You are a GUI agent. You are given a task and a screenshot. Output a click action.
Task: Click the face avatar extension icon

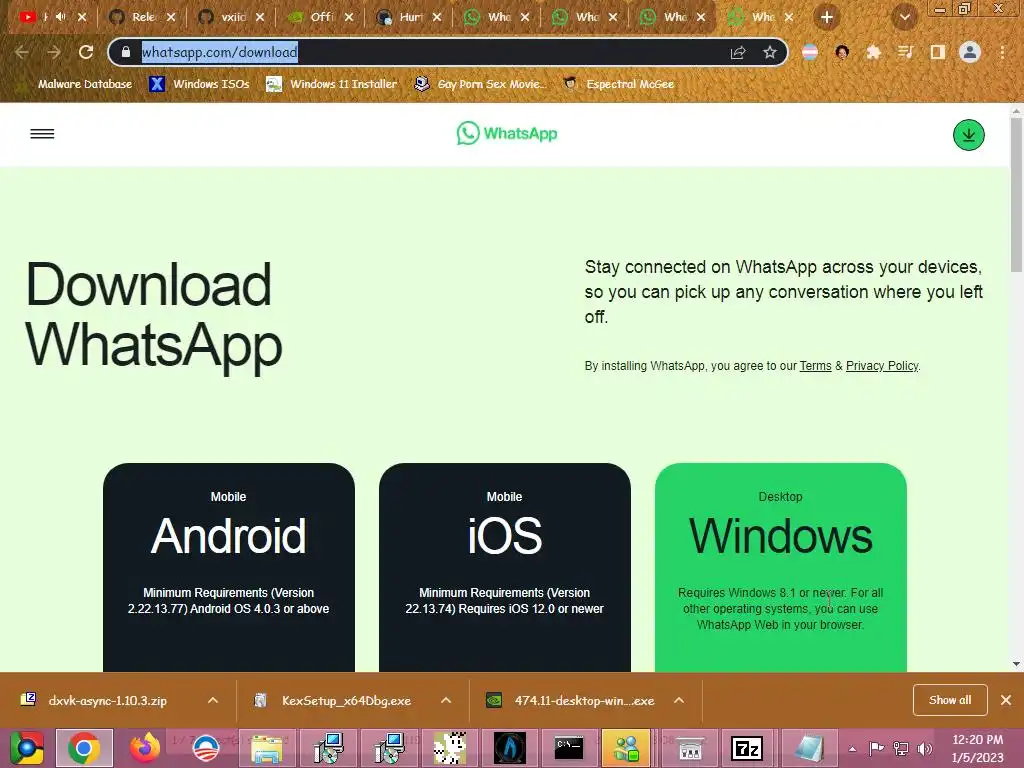(842, 52)
